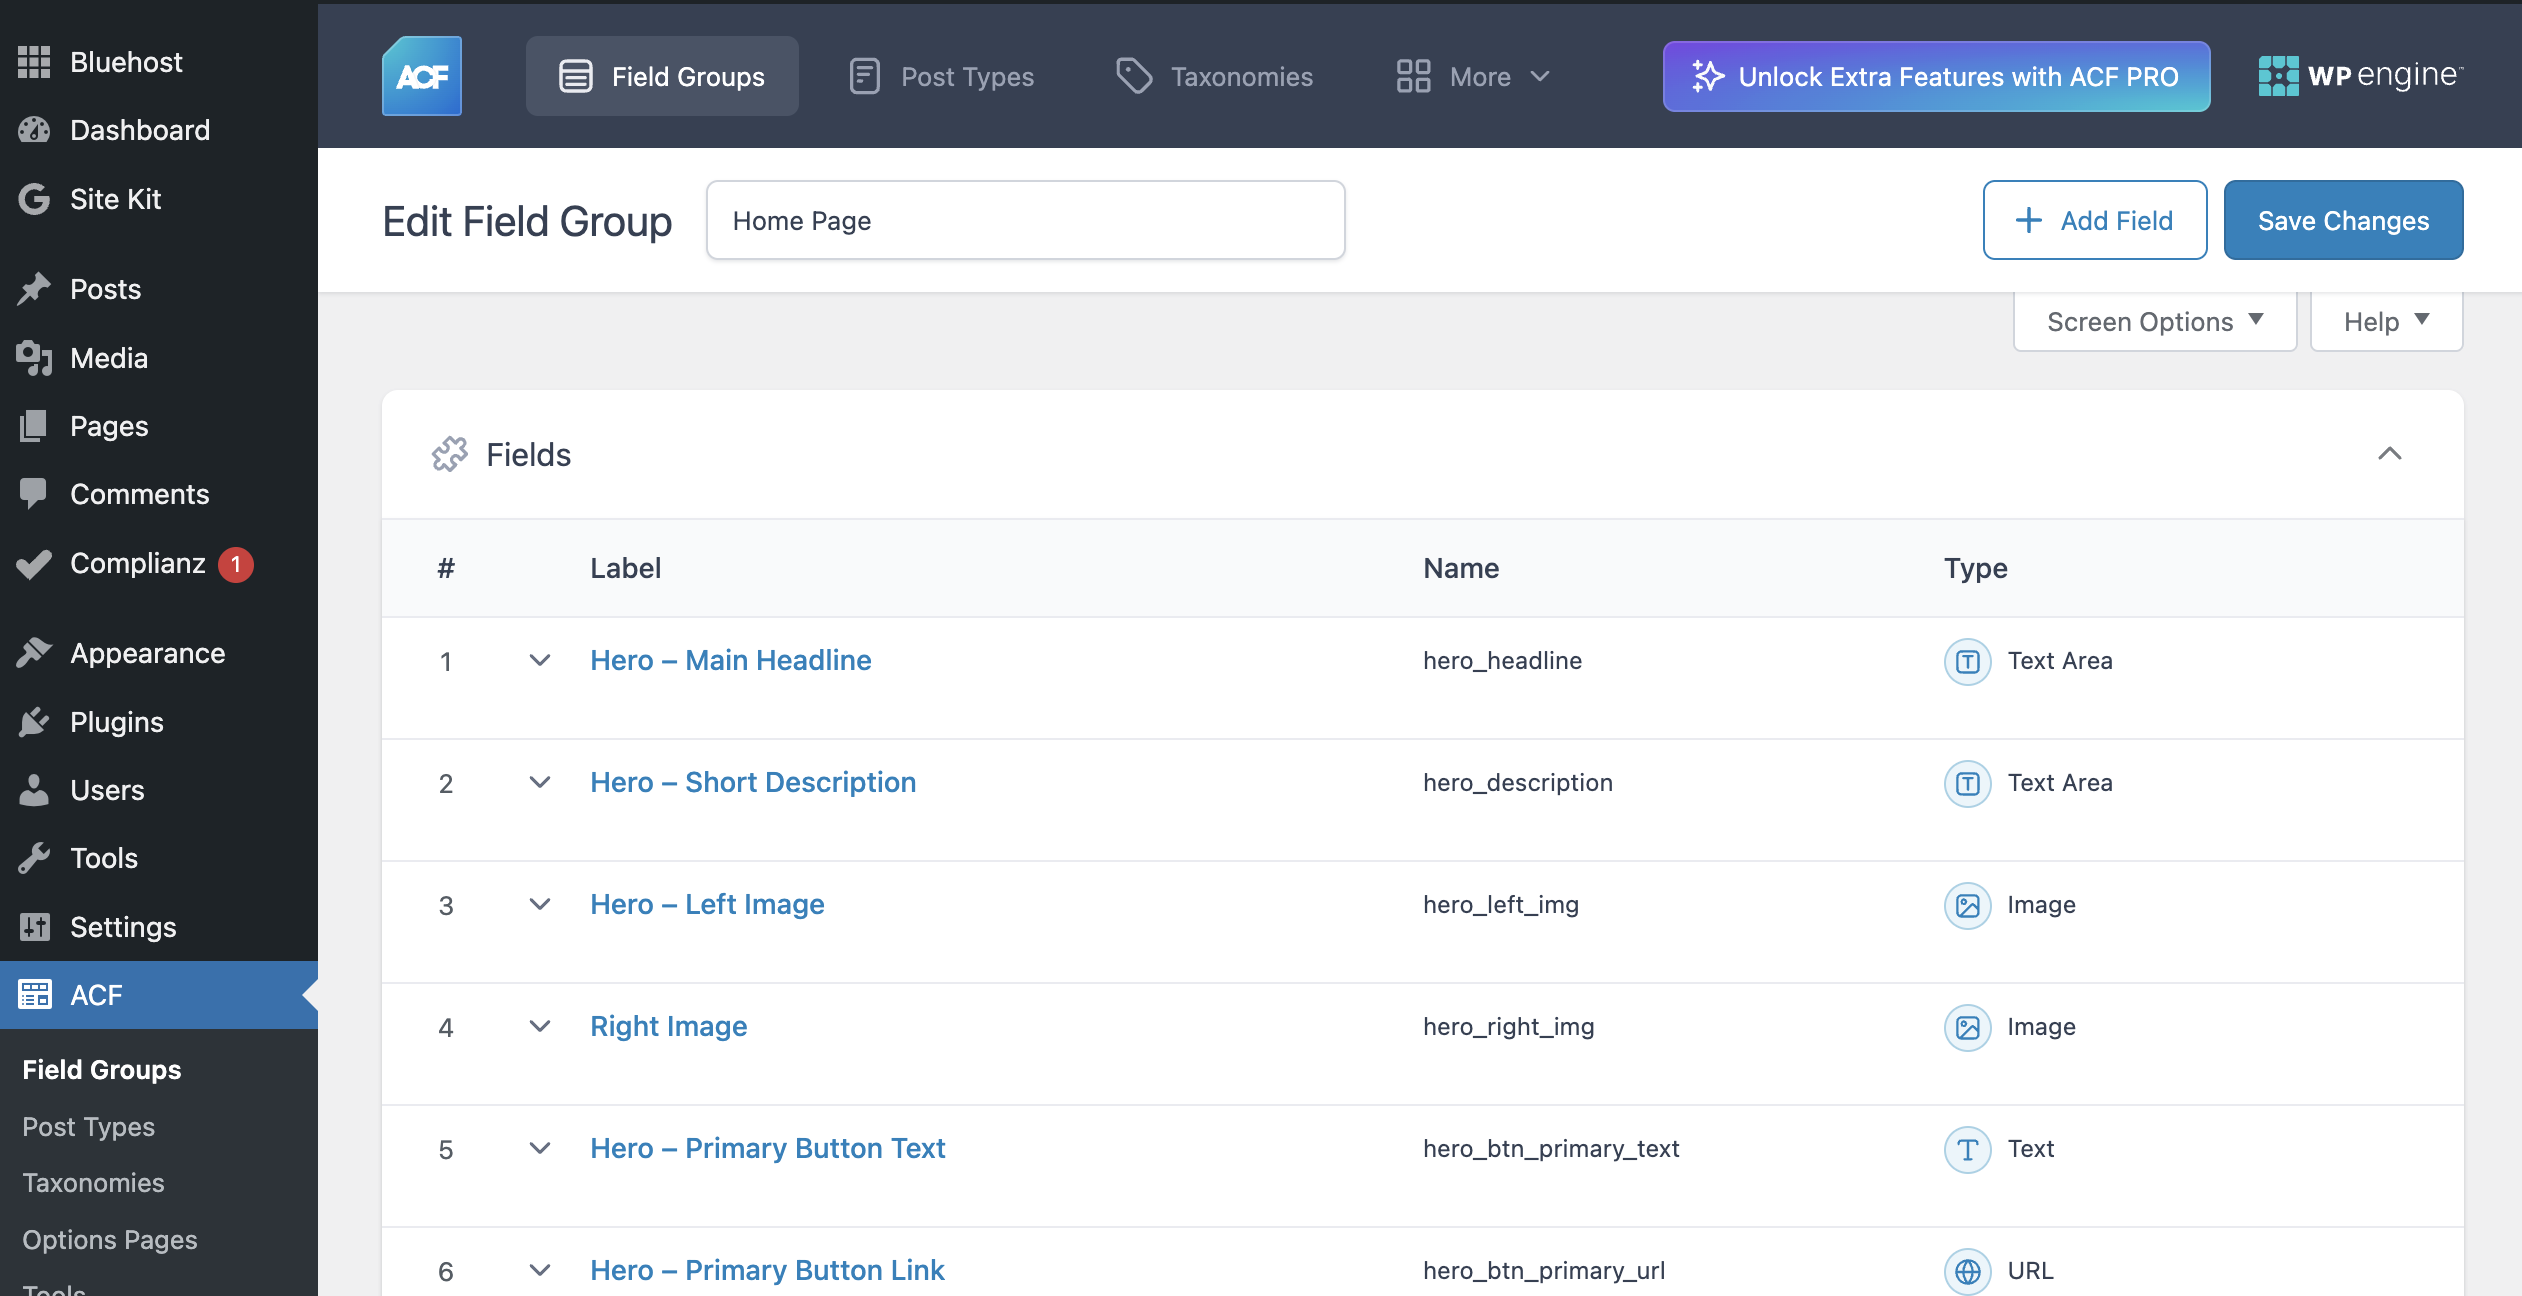Viewport: 2522px width, 1296px height.
Task: Open the Screen Options dropdown
Action: pyautogui.click(x=2154, y=321)
